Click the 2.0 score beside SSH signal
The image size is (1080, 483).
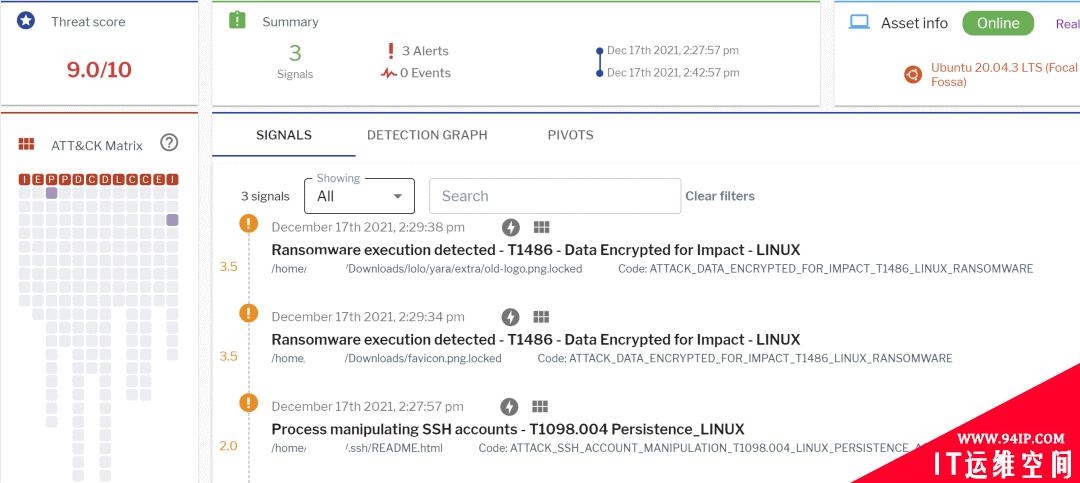(228, 446)
